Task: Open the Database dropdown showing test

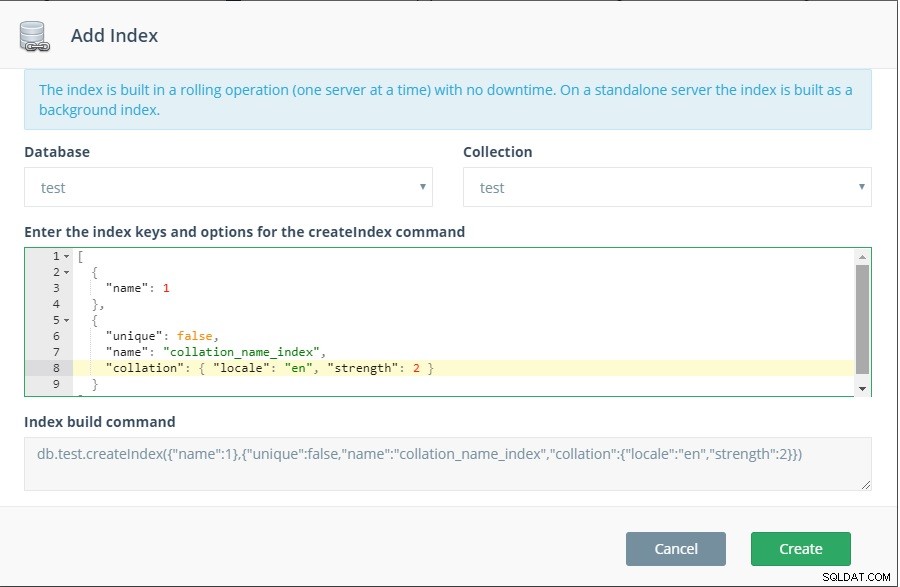Action: click(x=228, y=187)
